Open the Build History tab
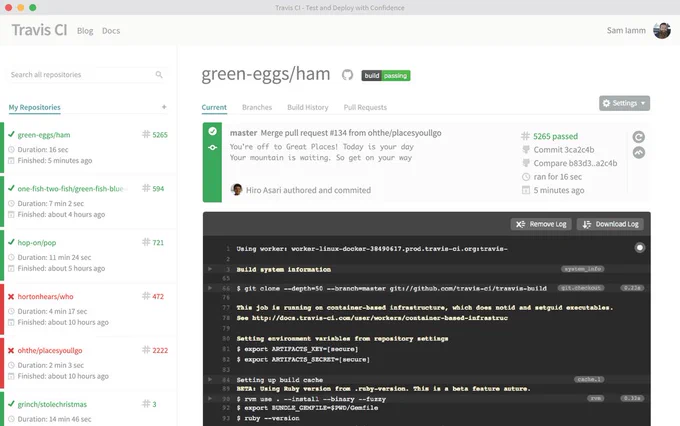680x426 pixels. [307, 107]
